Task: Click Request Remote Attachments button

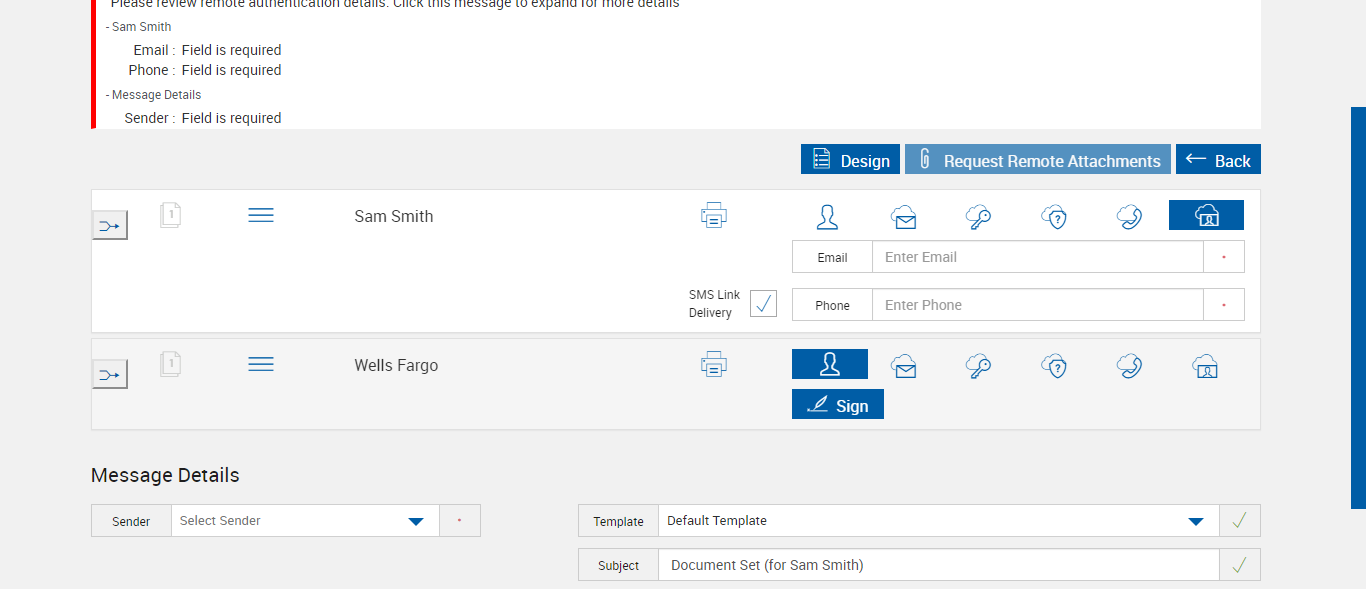Action: [1037, 160]
